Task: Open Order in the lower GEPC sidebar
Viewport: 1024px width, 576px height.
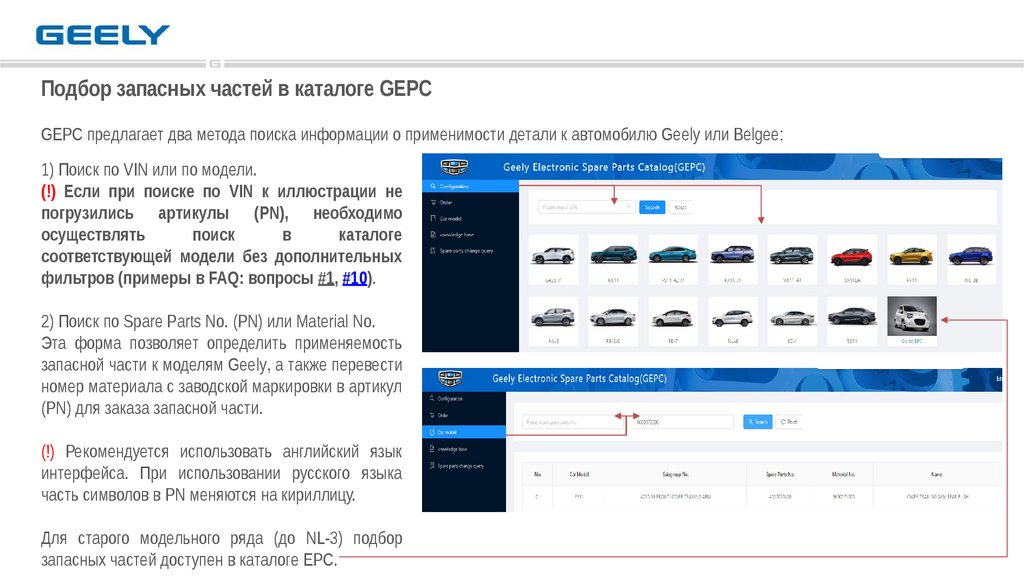Action: tap(443, 415)
